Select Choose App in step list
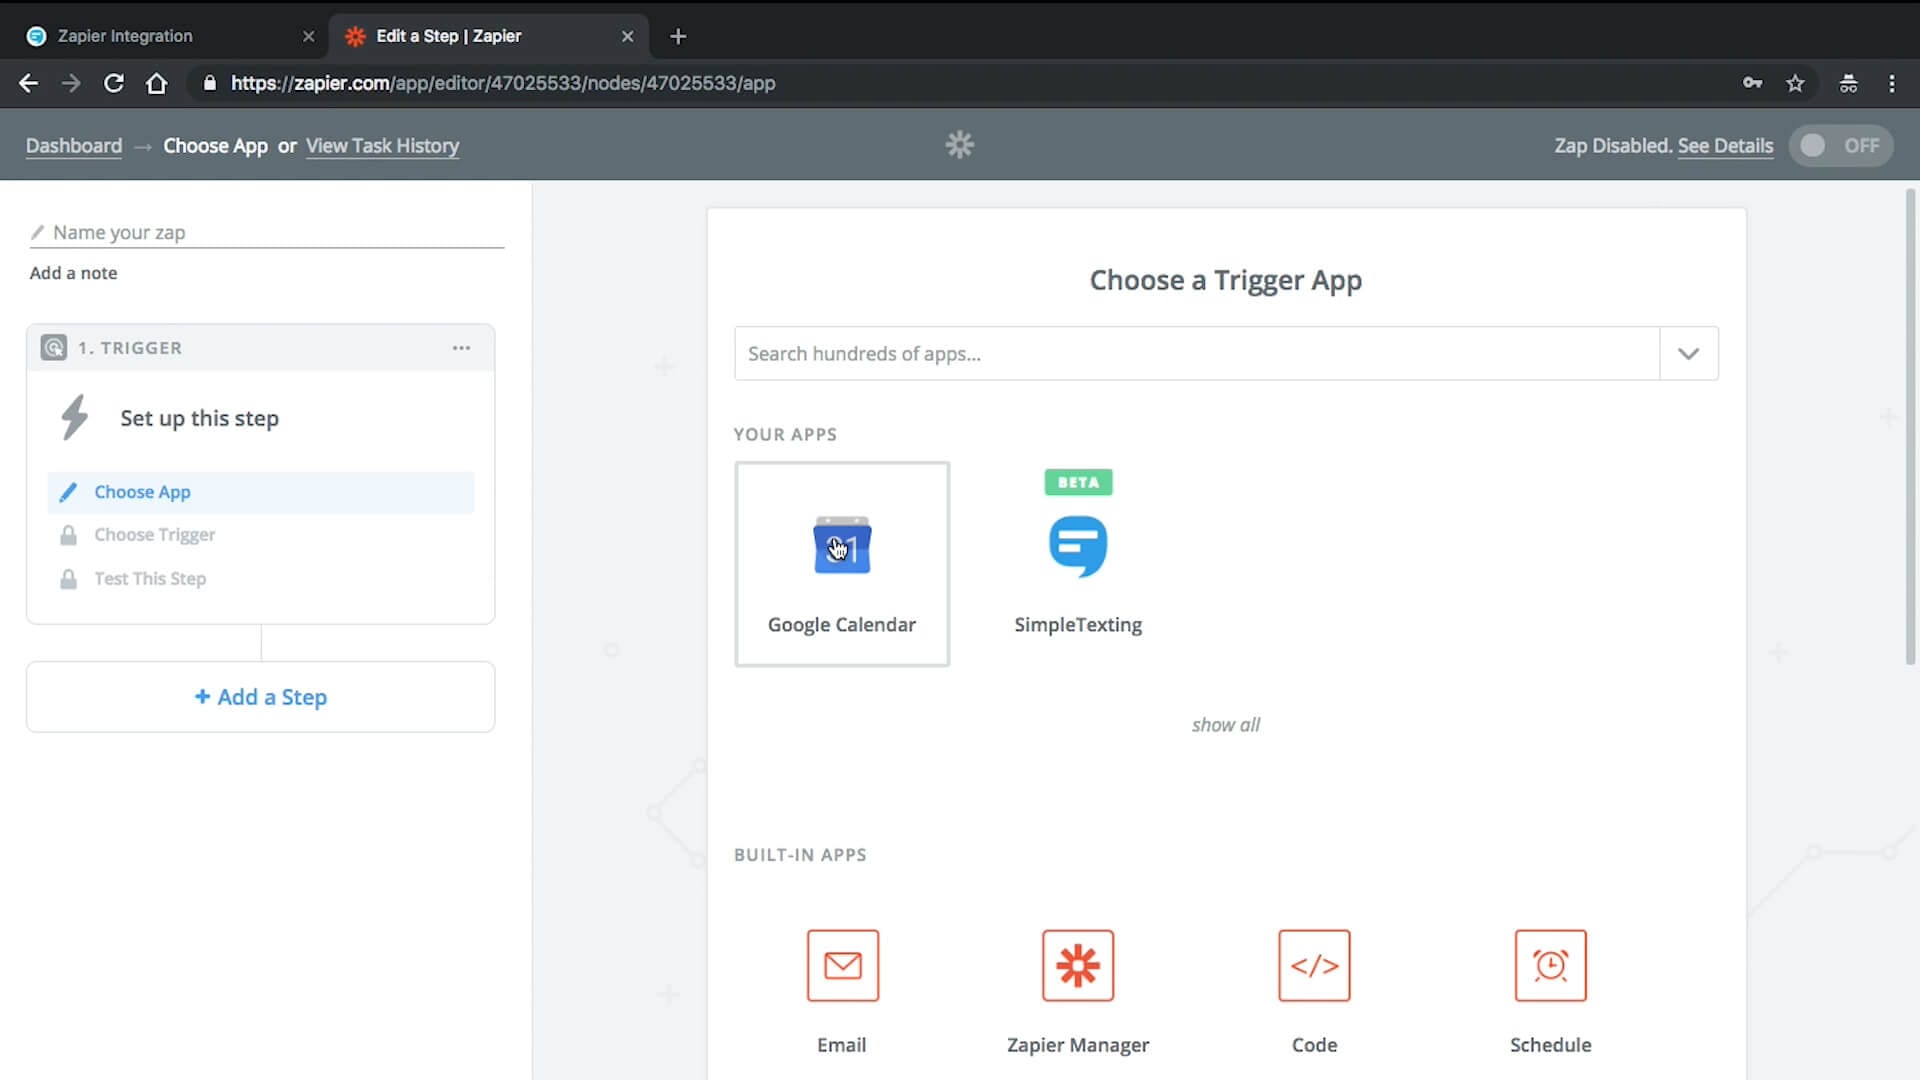Image resolution: width=1920 pixels, height=1080 pixels. [261, 492]
